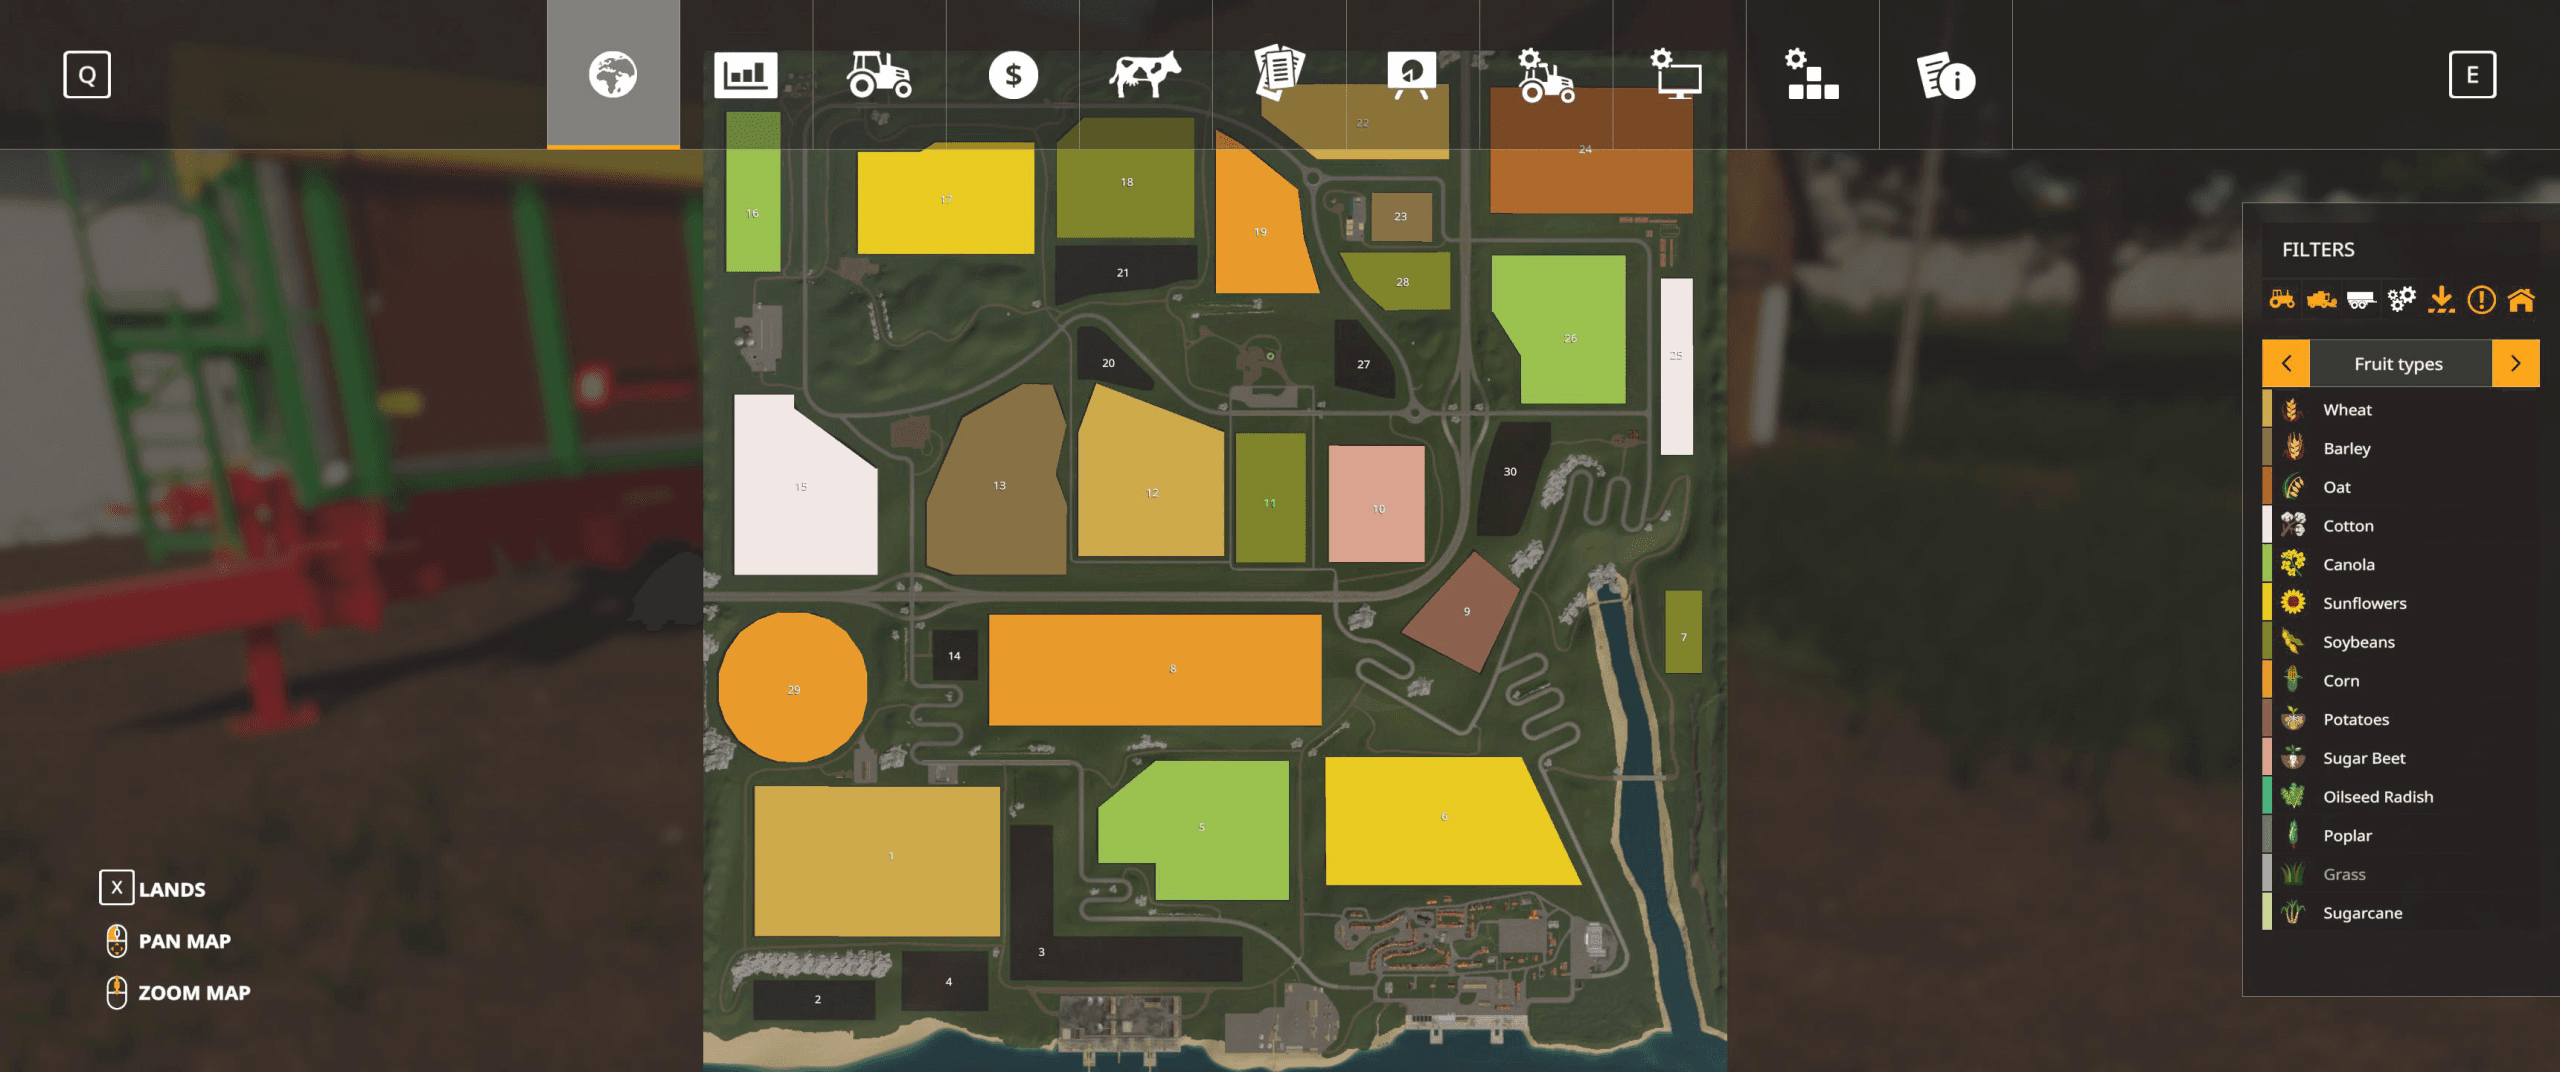Toggle Soybeans fruit type filter

[2401, 642]
